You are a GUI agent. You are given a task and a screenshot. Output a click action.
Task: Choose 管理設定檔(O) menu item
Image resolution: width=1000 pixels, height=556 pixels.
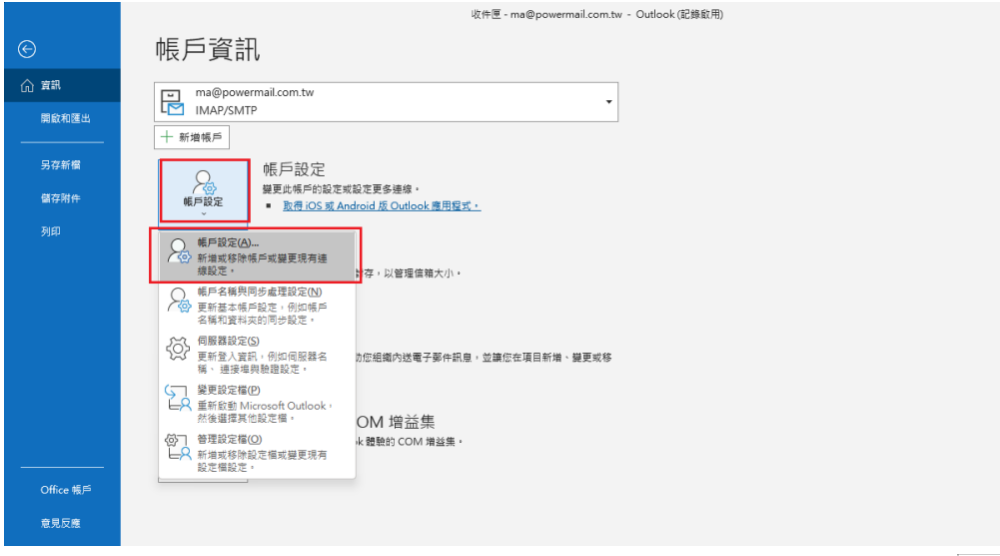(257, 452)
